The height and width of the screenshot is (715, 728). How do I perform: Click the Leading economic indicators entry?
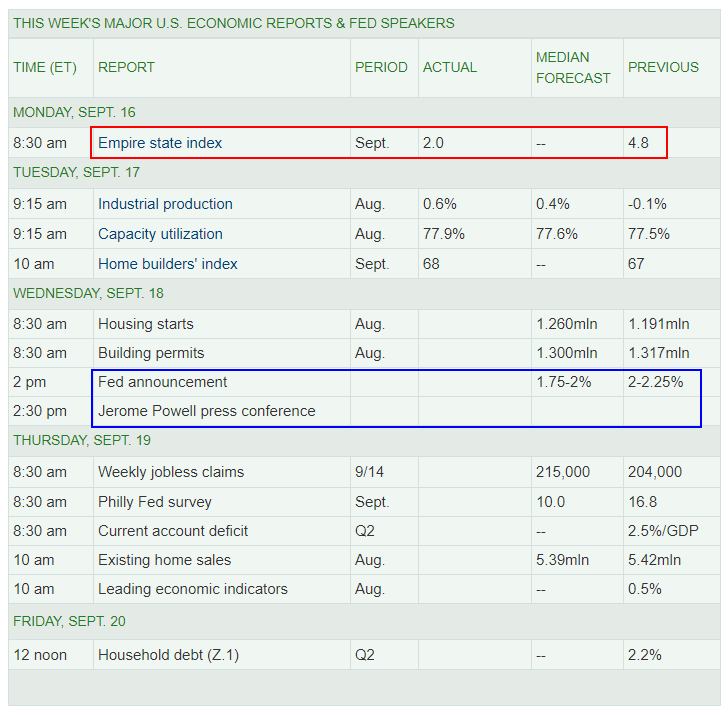click(193, 589)
